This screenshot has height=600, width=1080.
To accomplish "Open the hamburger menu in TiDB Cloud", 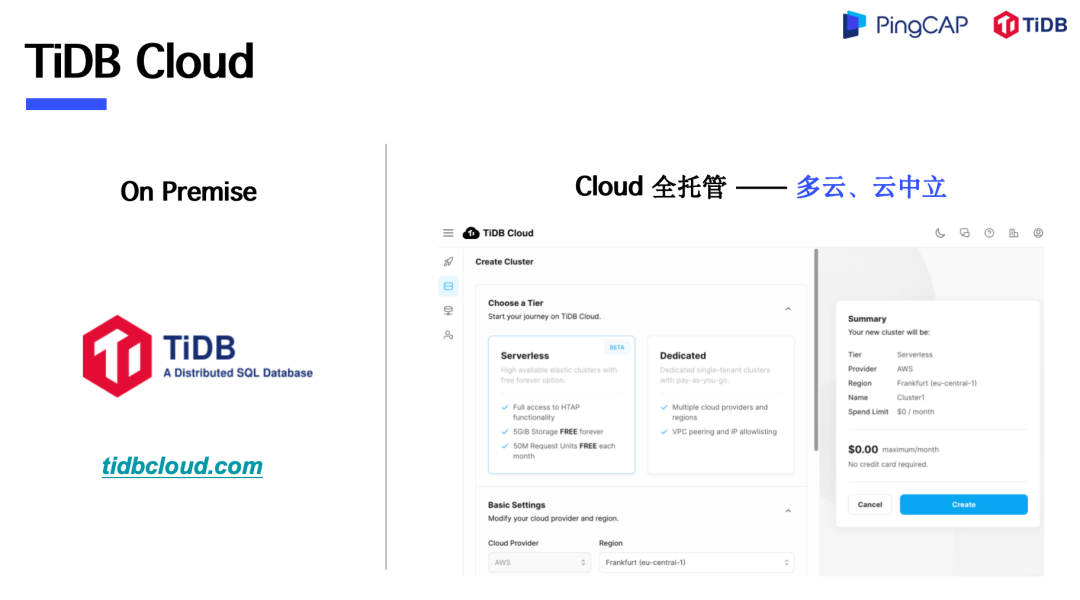I will (448, 233).
